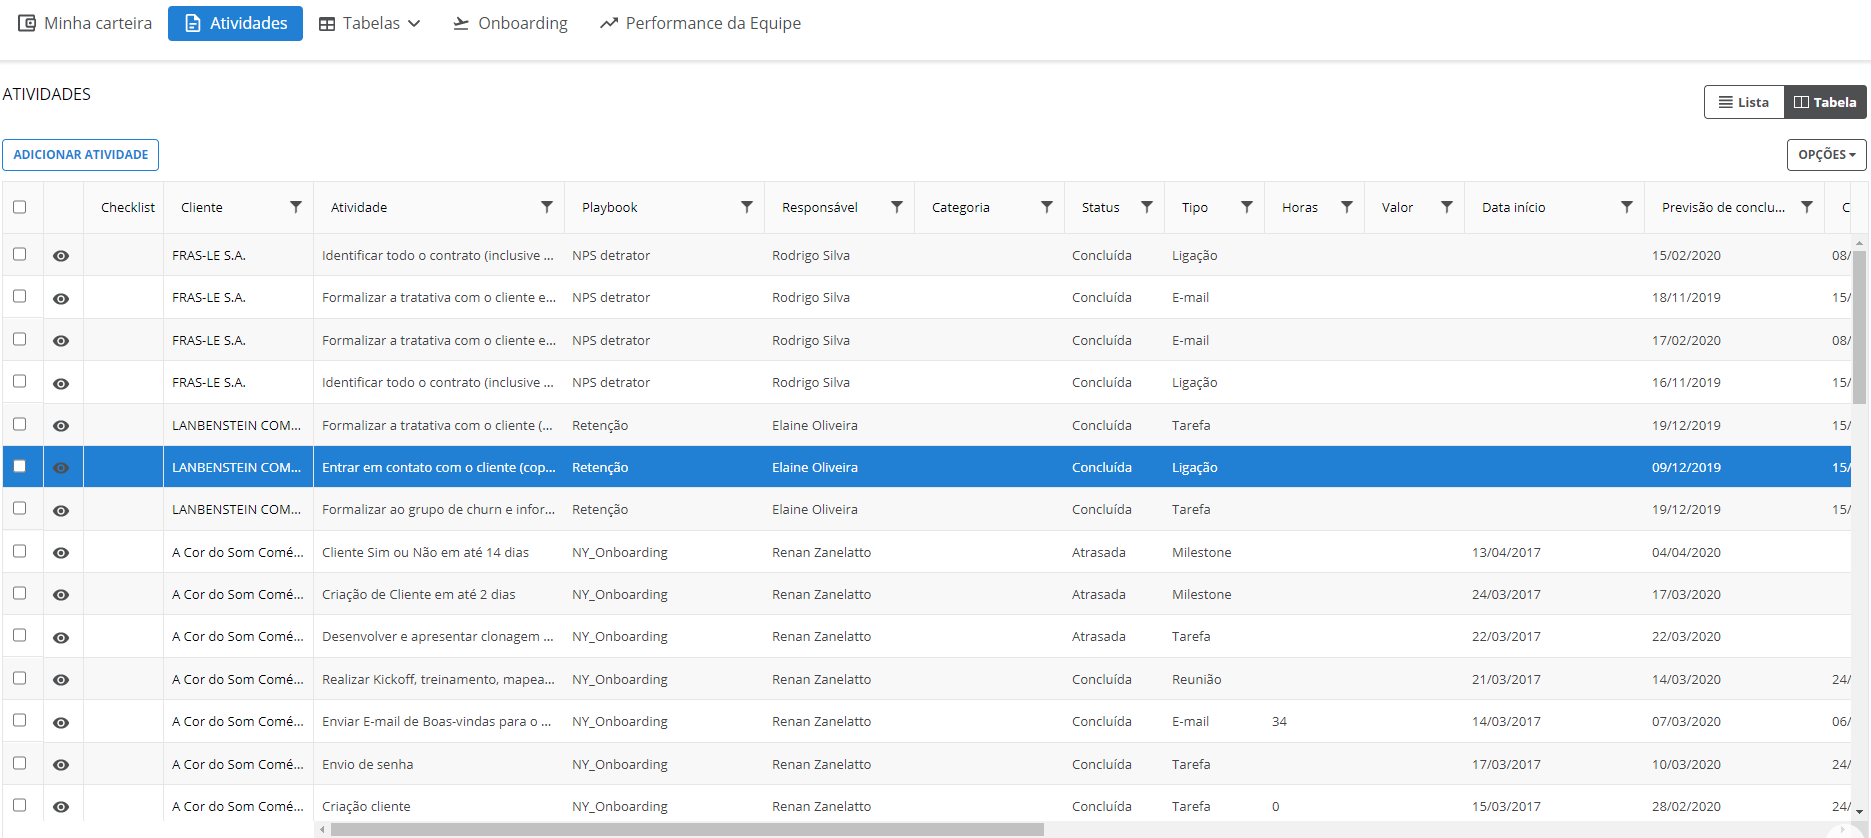The height and width of the screenshot is (838, 1871).
Task: Select the LANBENSTEIN Formalizar a tratativa cell
Action: click(438, 425)
